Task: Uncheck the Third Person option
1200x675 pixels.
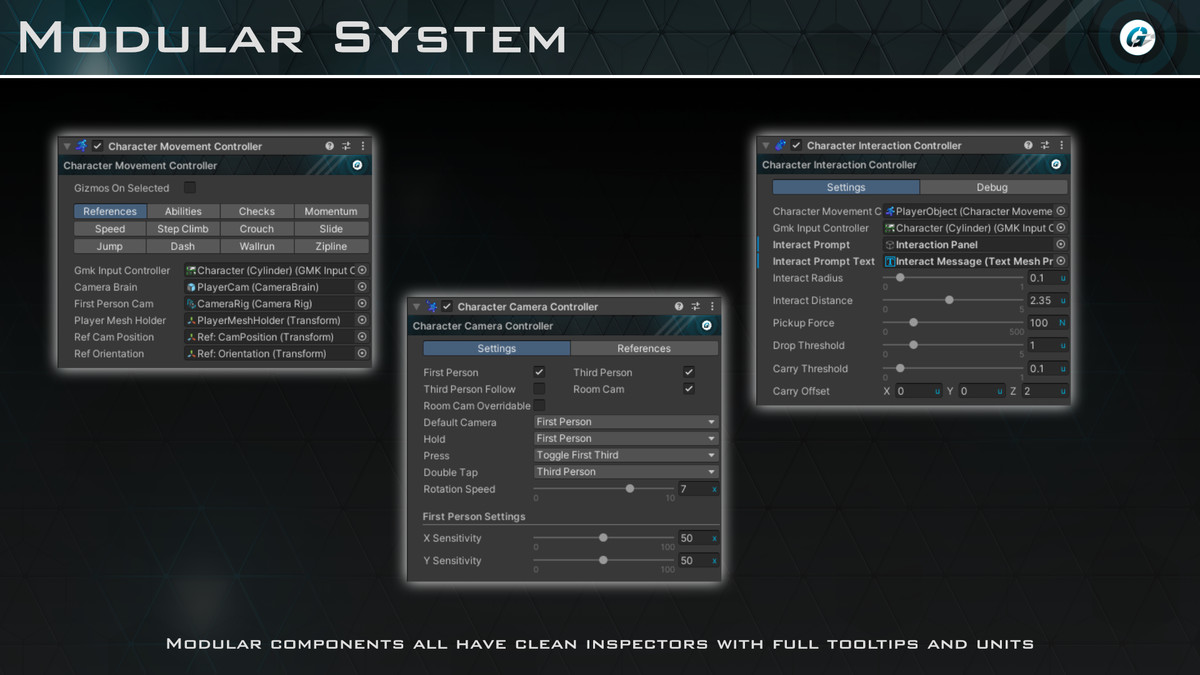Action: coord(688,372)
